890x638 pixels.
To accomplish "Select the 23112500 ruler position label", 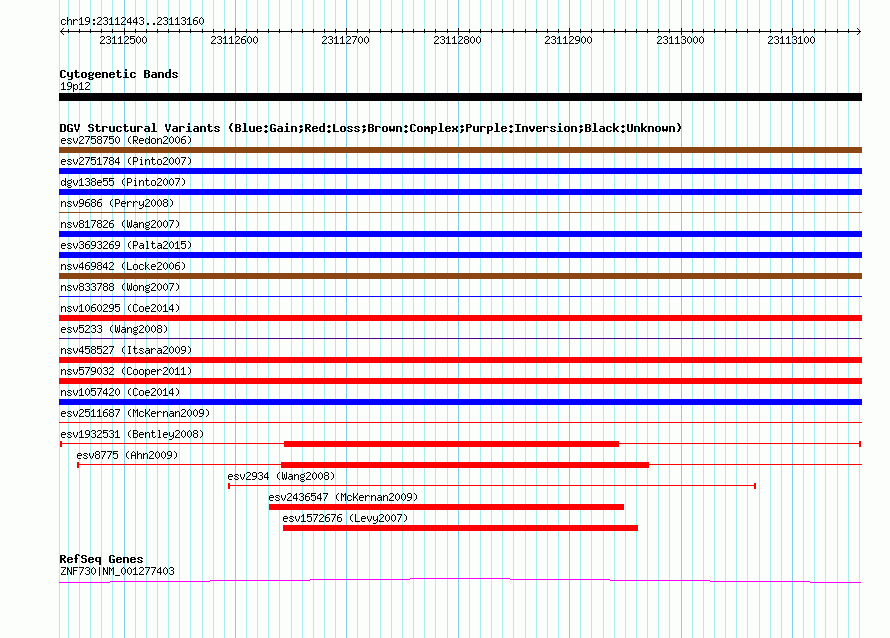I will tap(123, 40).
